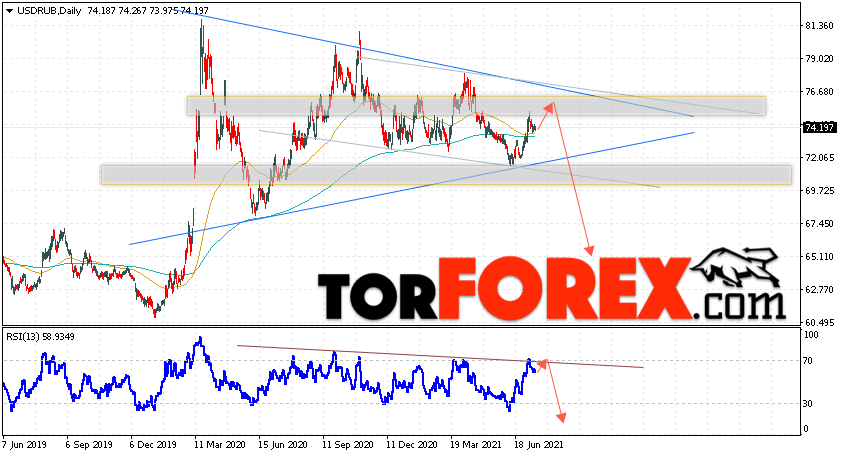Screen dimensions: 841x456
Task: Select the 69.725 price axis label
Action: [819, 190]
